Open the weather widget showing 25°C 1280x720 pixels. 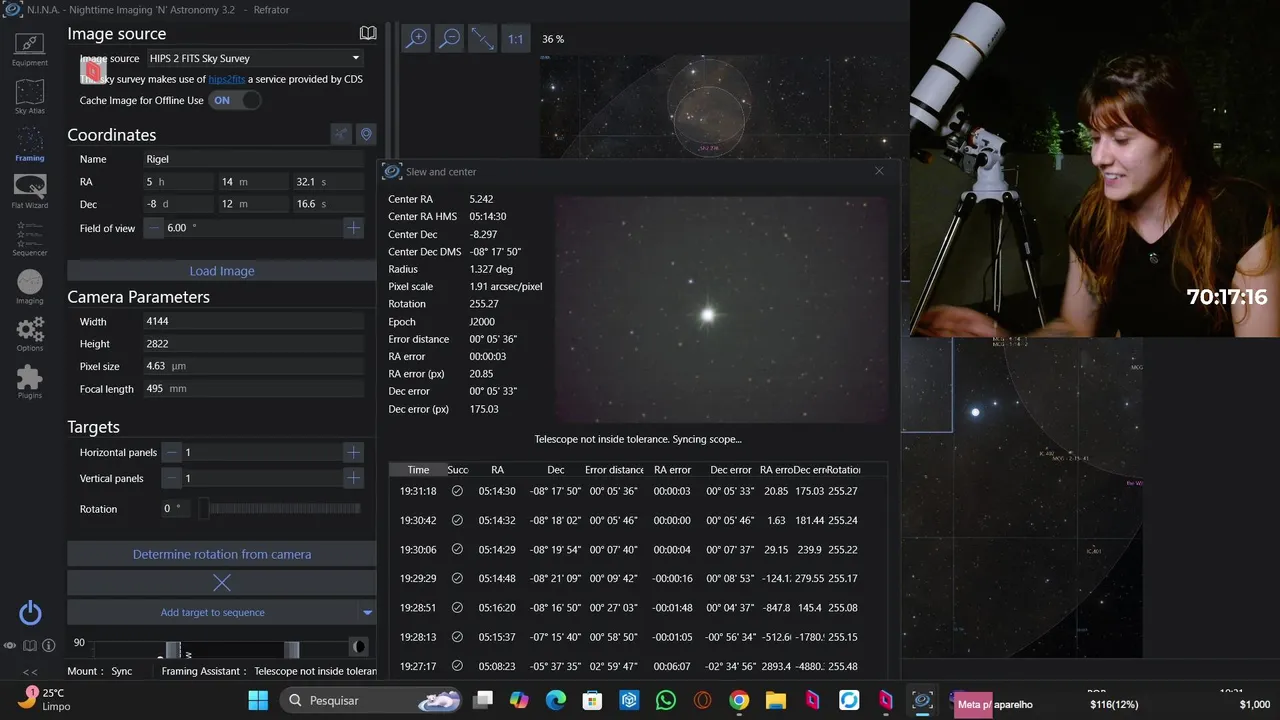45,699
